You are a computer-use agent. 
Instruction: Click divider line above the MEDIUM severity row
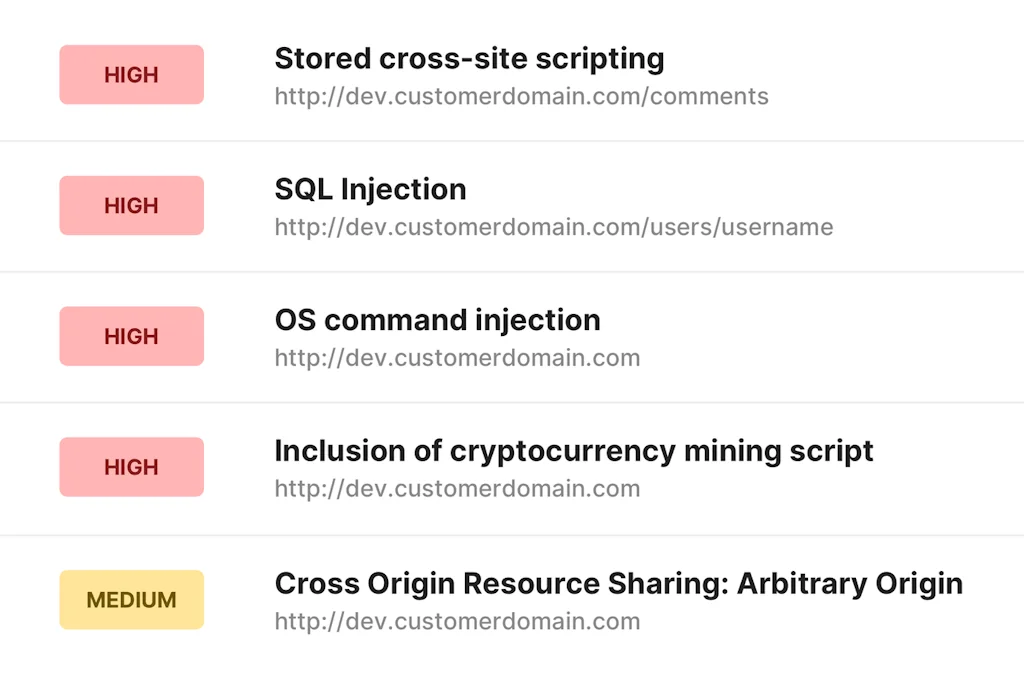pos(512,535)
